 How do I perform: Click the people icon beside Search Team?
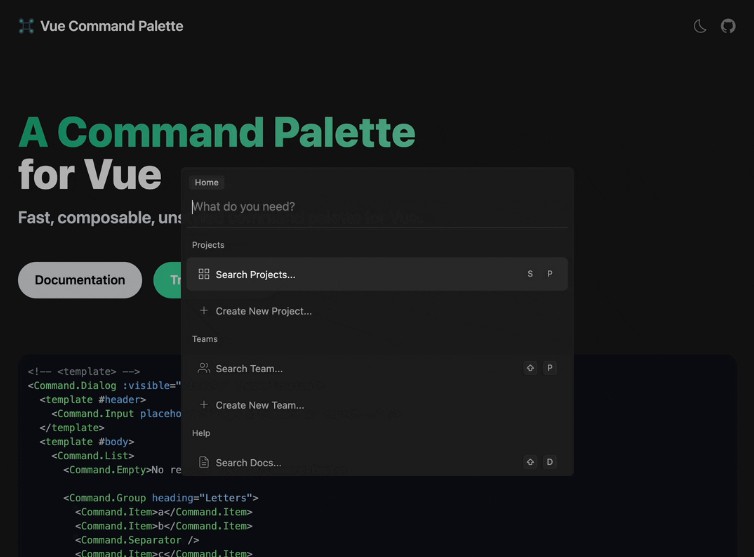[x=204, y=368]
